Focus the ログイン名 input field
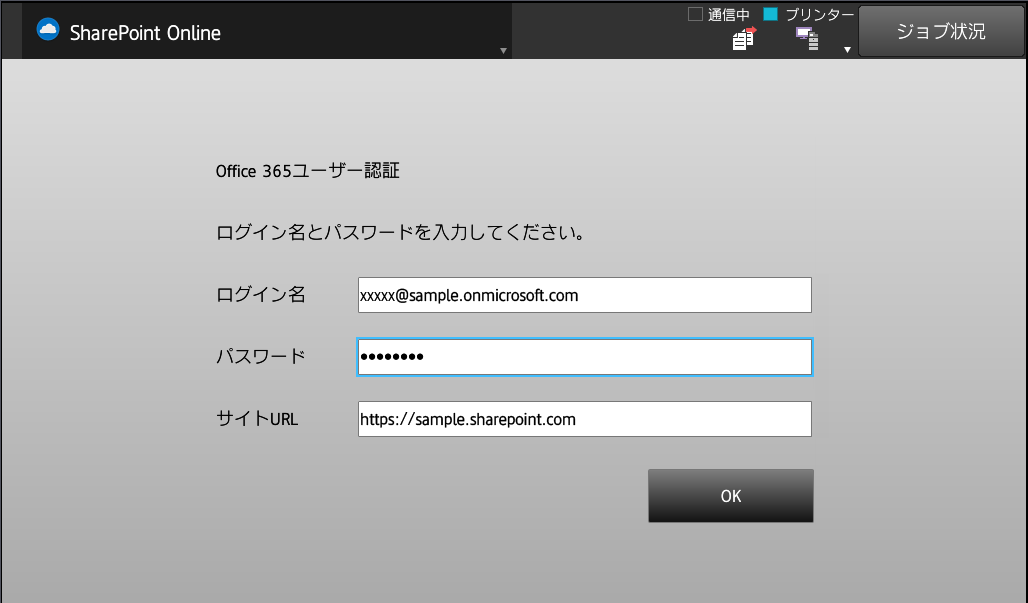1028x603 pixels. point(584,295)
